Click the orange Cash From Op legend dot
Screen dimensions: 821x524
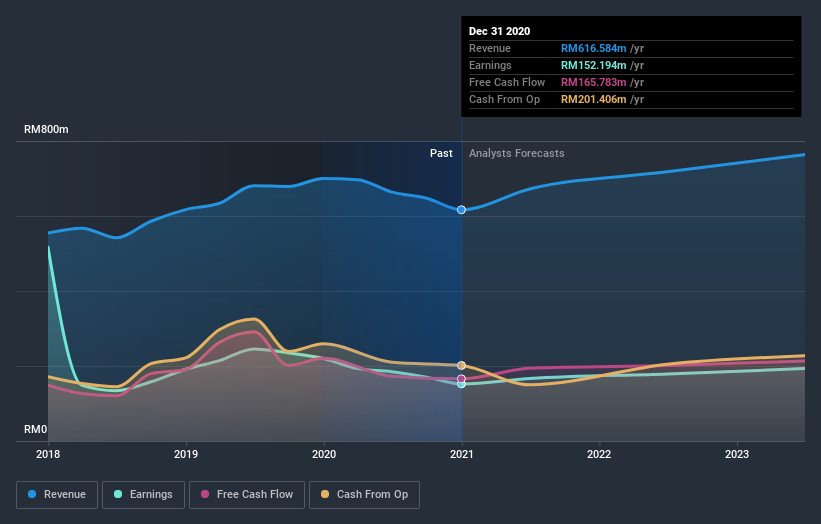pos(325,494)
